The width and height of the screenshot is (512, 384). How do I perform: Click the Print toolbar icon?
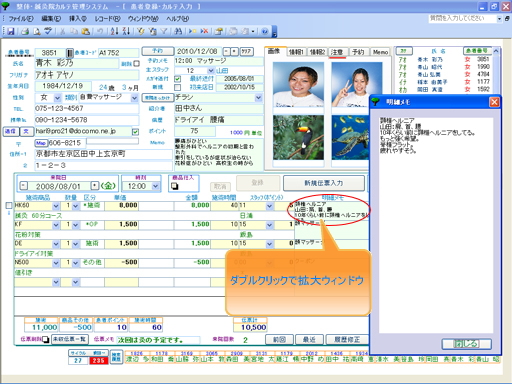pyautogui.click(x=25, y=31)
